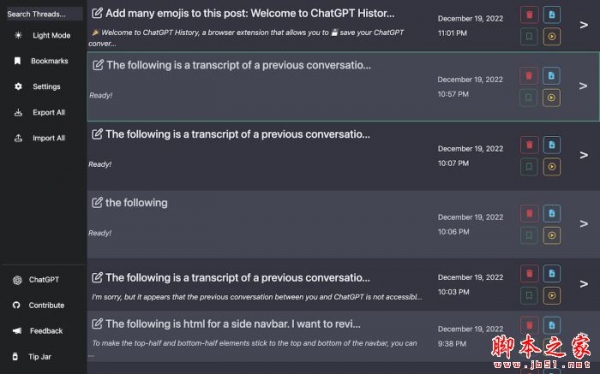Delete the 10:03 PM thread
Image resolution: width=600 pixels, height=374 pixels.
[x=529, y=273]
